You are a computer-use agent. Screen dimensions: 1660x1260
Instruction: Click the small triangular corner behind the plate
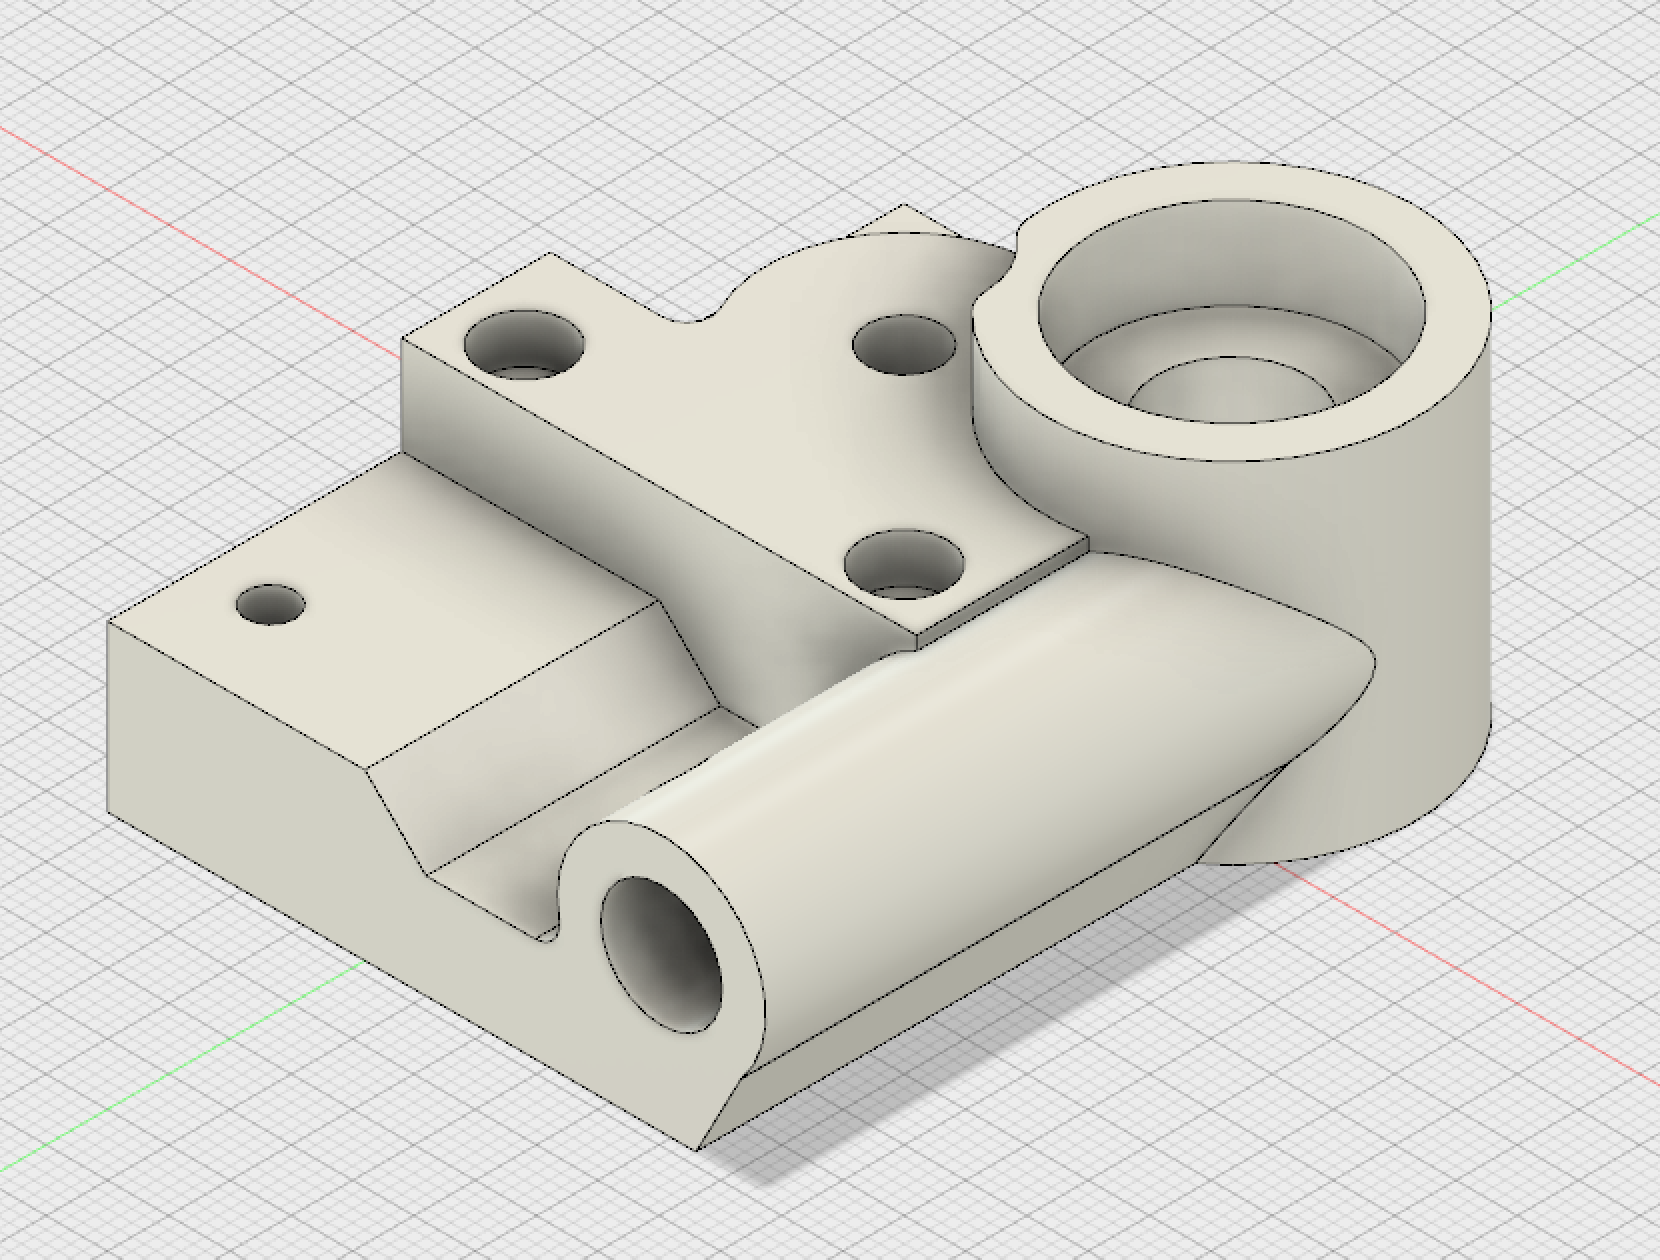pos(898,221)
